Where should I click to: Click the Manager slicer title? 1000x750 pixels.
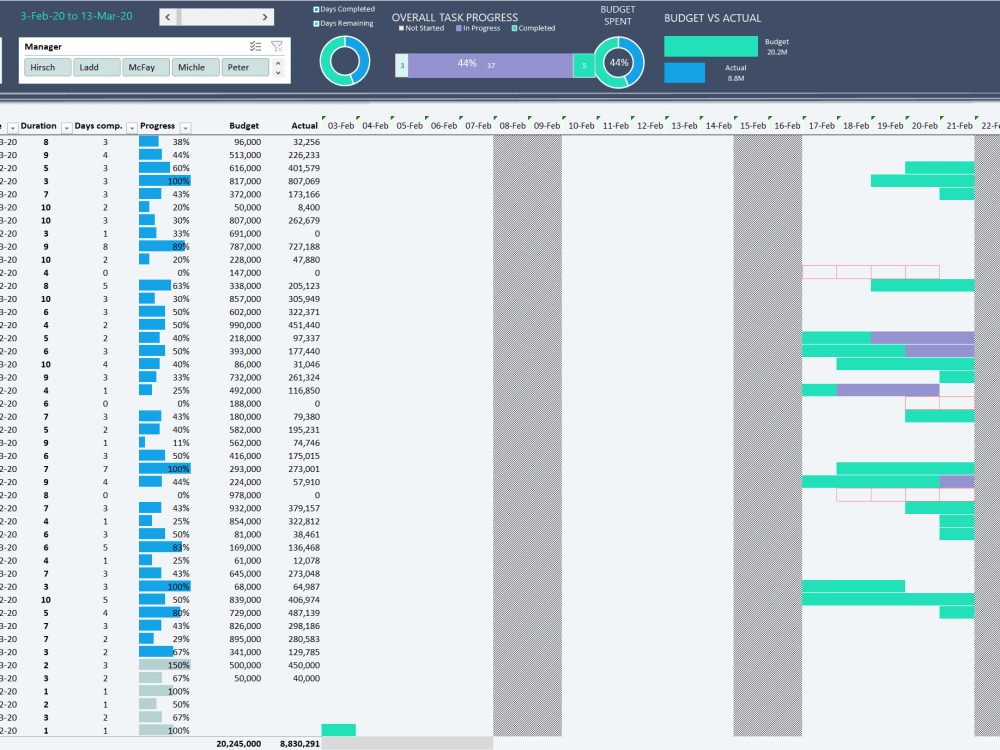43,47
